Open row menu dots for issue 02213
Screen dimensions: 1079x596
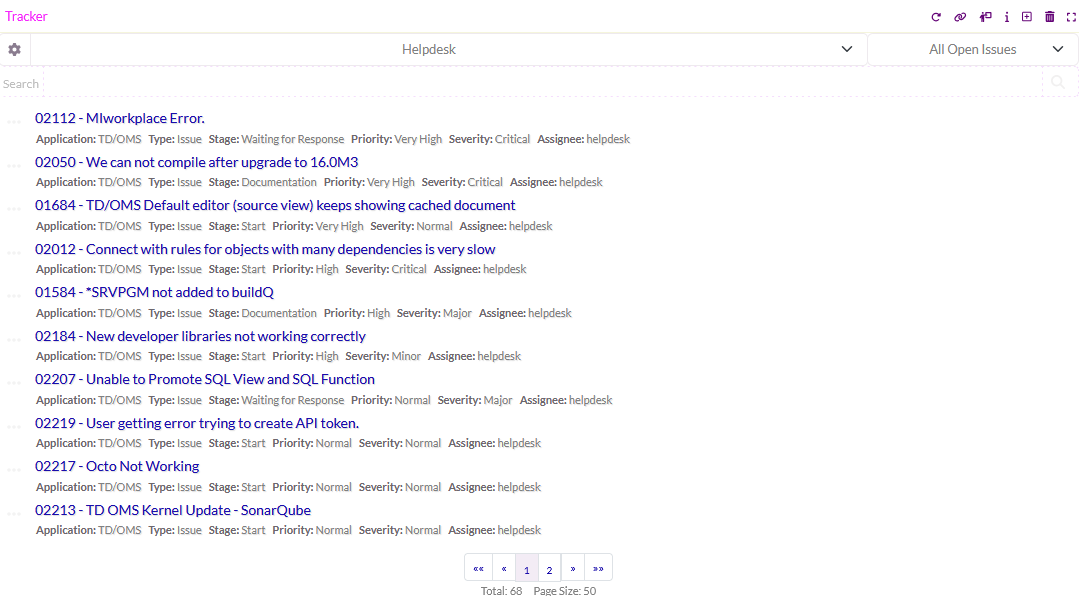pos(14,514)
